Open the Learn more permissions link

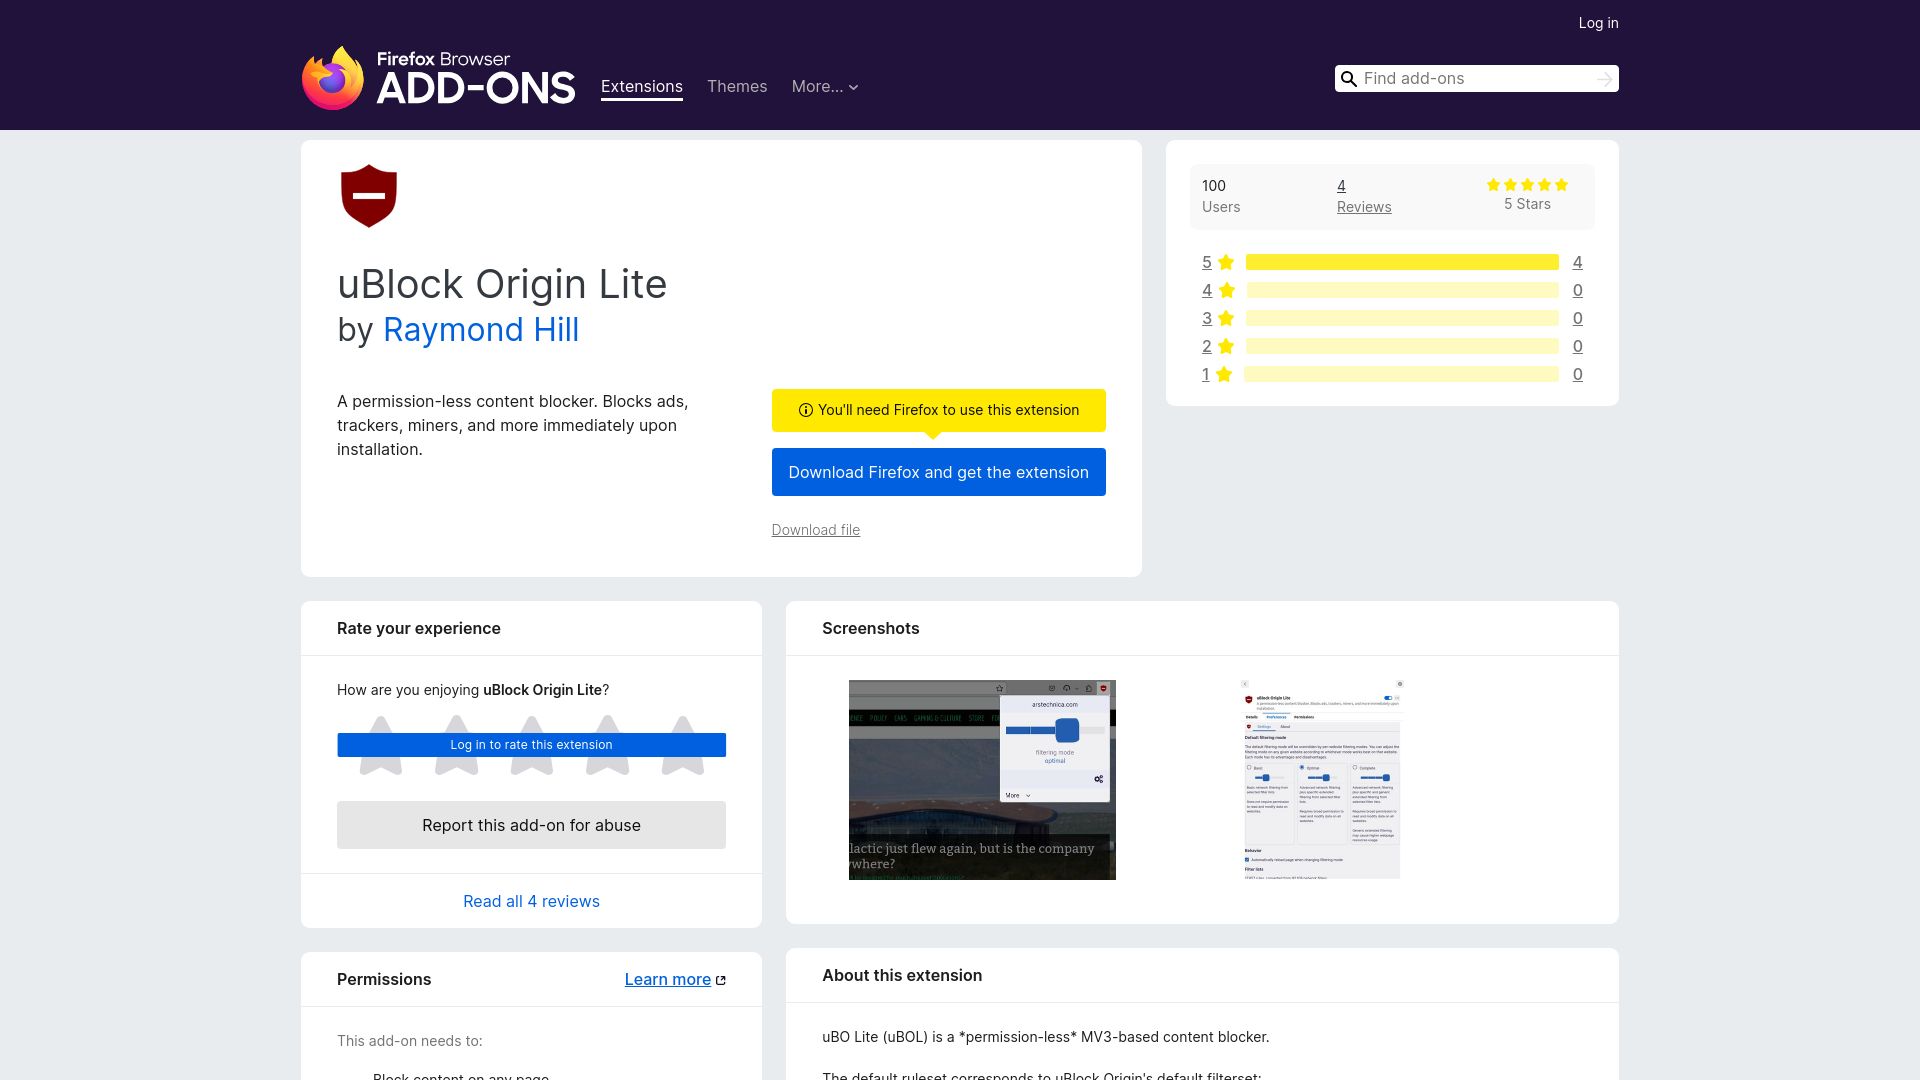[x=668, y=980]
